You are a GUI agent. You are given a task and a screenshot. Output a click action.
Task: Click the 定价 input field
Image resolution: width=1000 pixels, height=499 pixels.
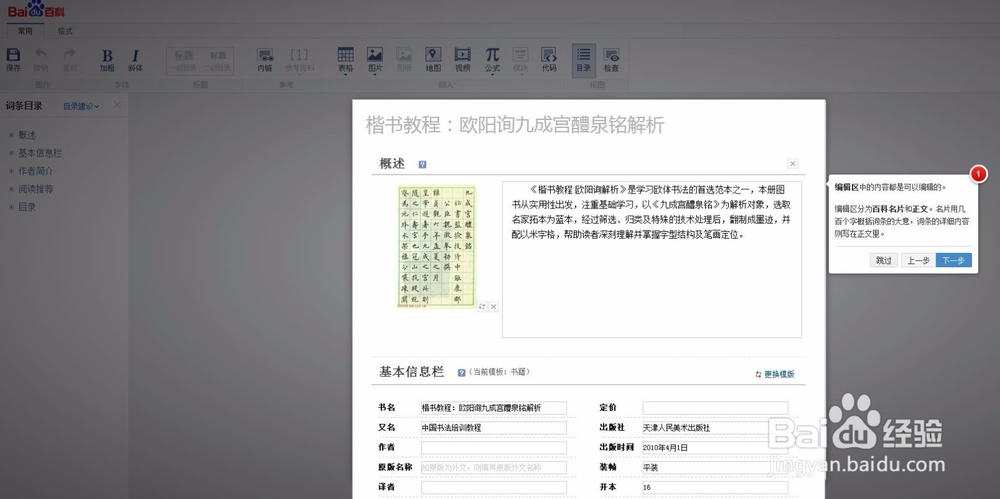pyautogui.click(x=715, y=408)
